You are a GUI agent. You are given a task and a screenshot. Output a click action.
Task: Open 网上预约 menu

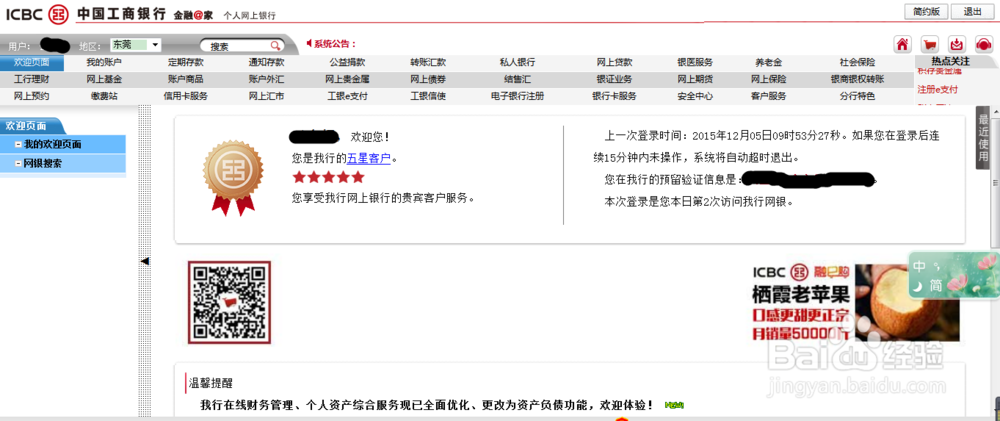point(32,96)
